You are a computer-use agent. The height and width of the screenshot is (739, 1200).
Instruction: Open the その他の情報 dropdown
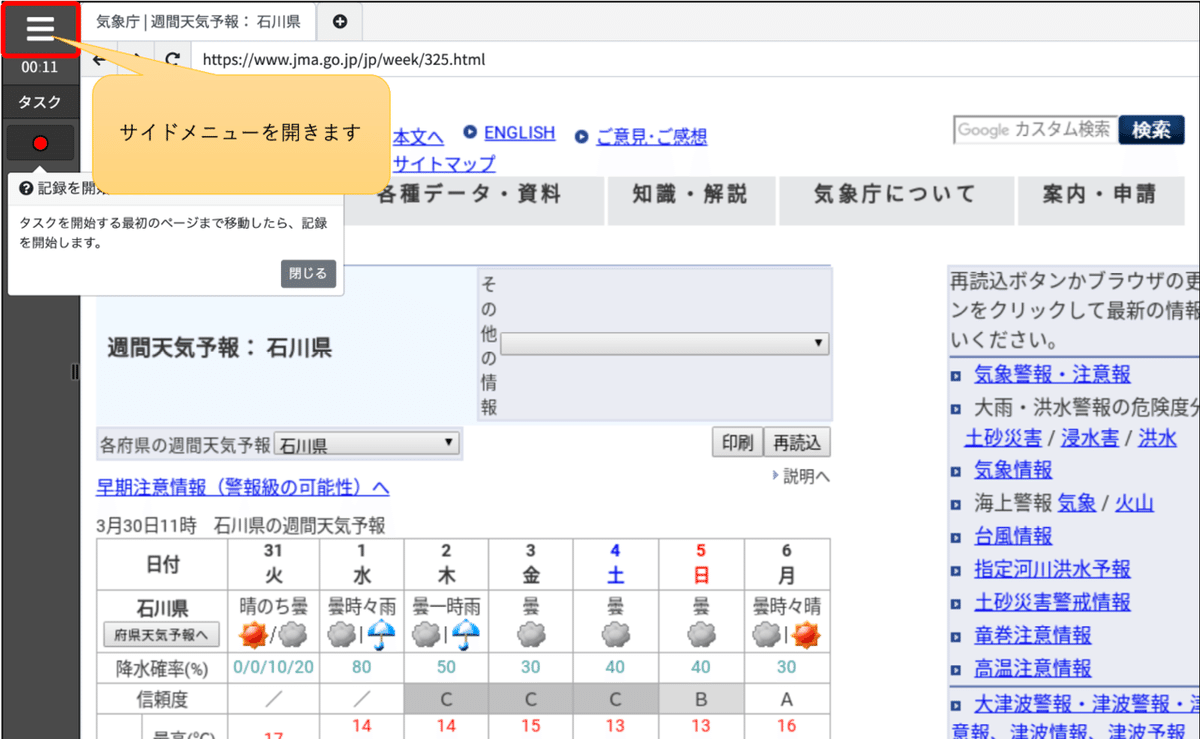click(666, 343)
